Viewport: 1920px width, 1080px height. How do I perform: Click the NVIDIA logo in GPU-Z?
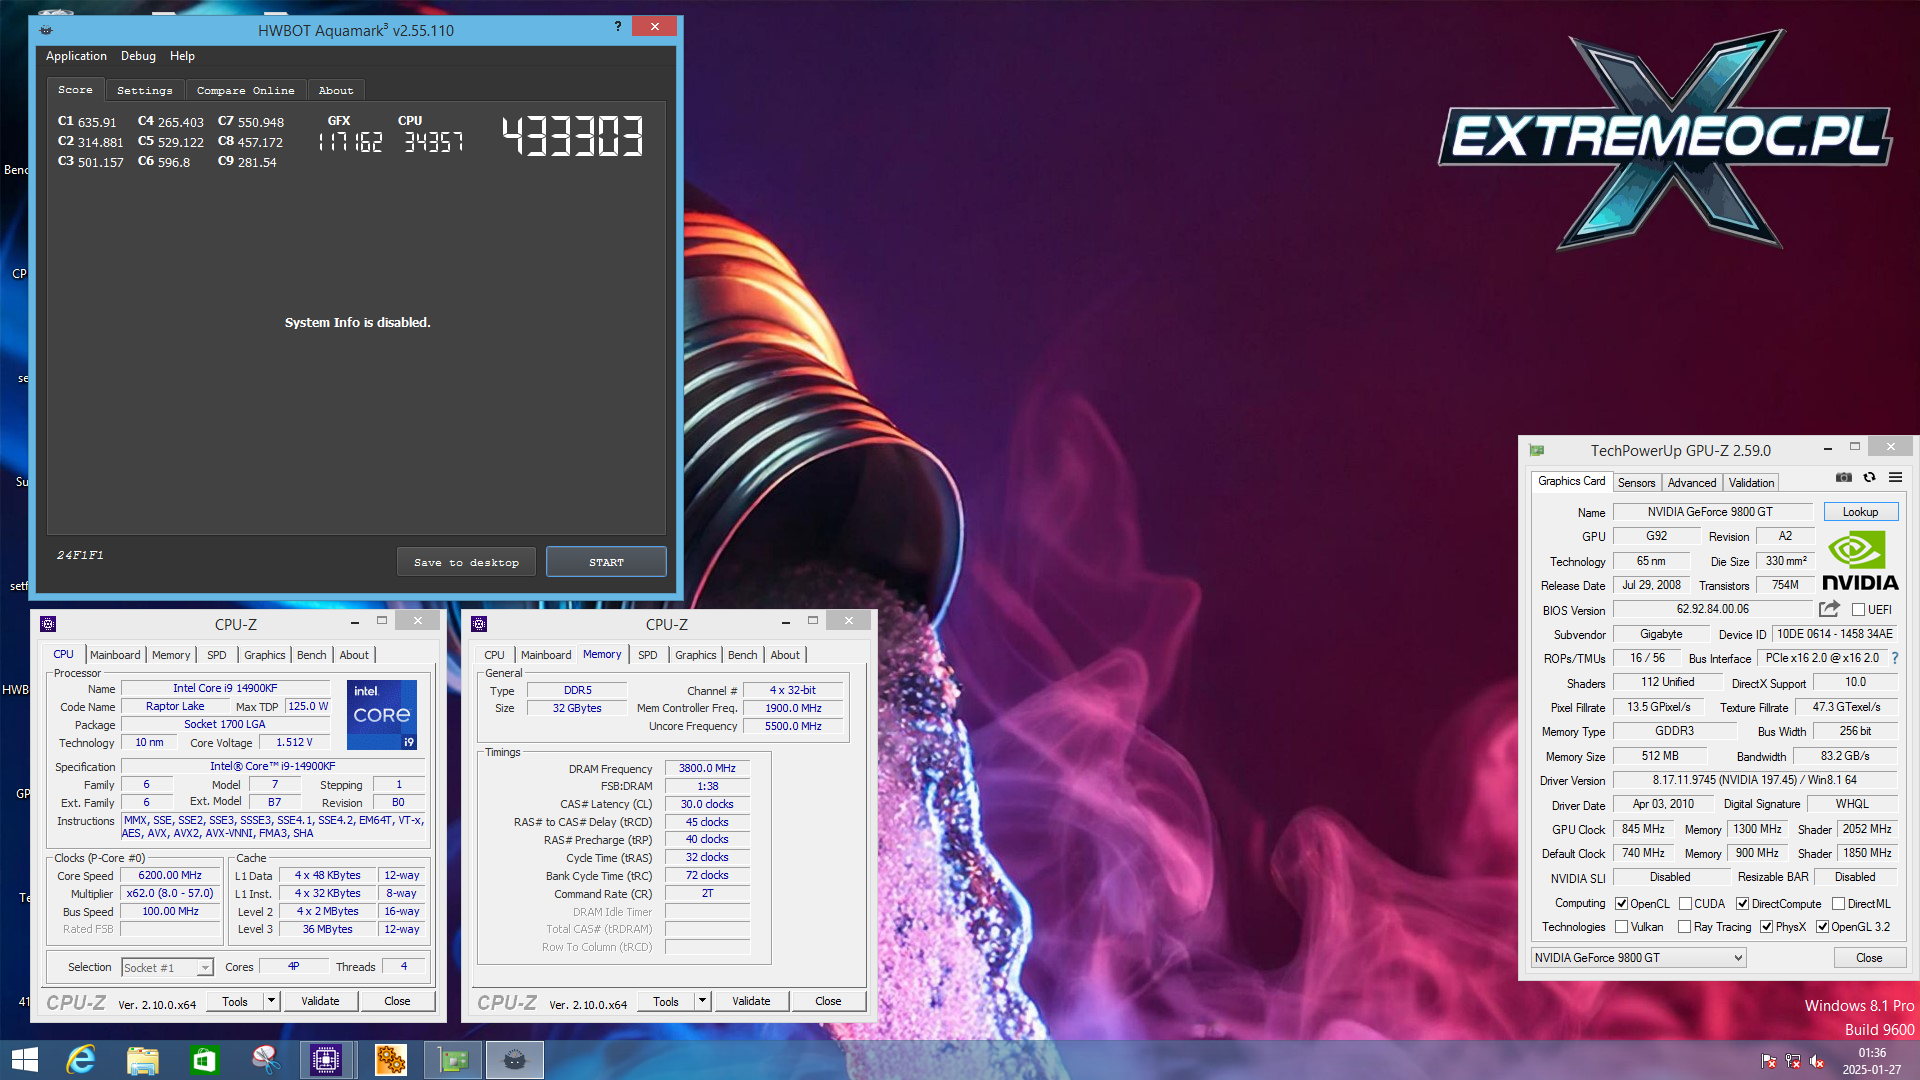point(1859,561)
